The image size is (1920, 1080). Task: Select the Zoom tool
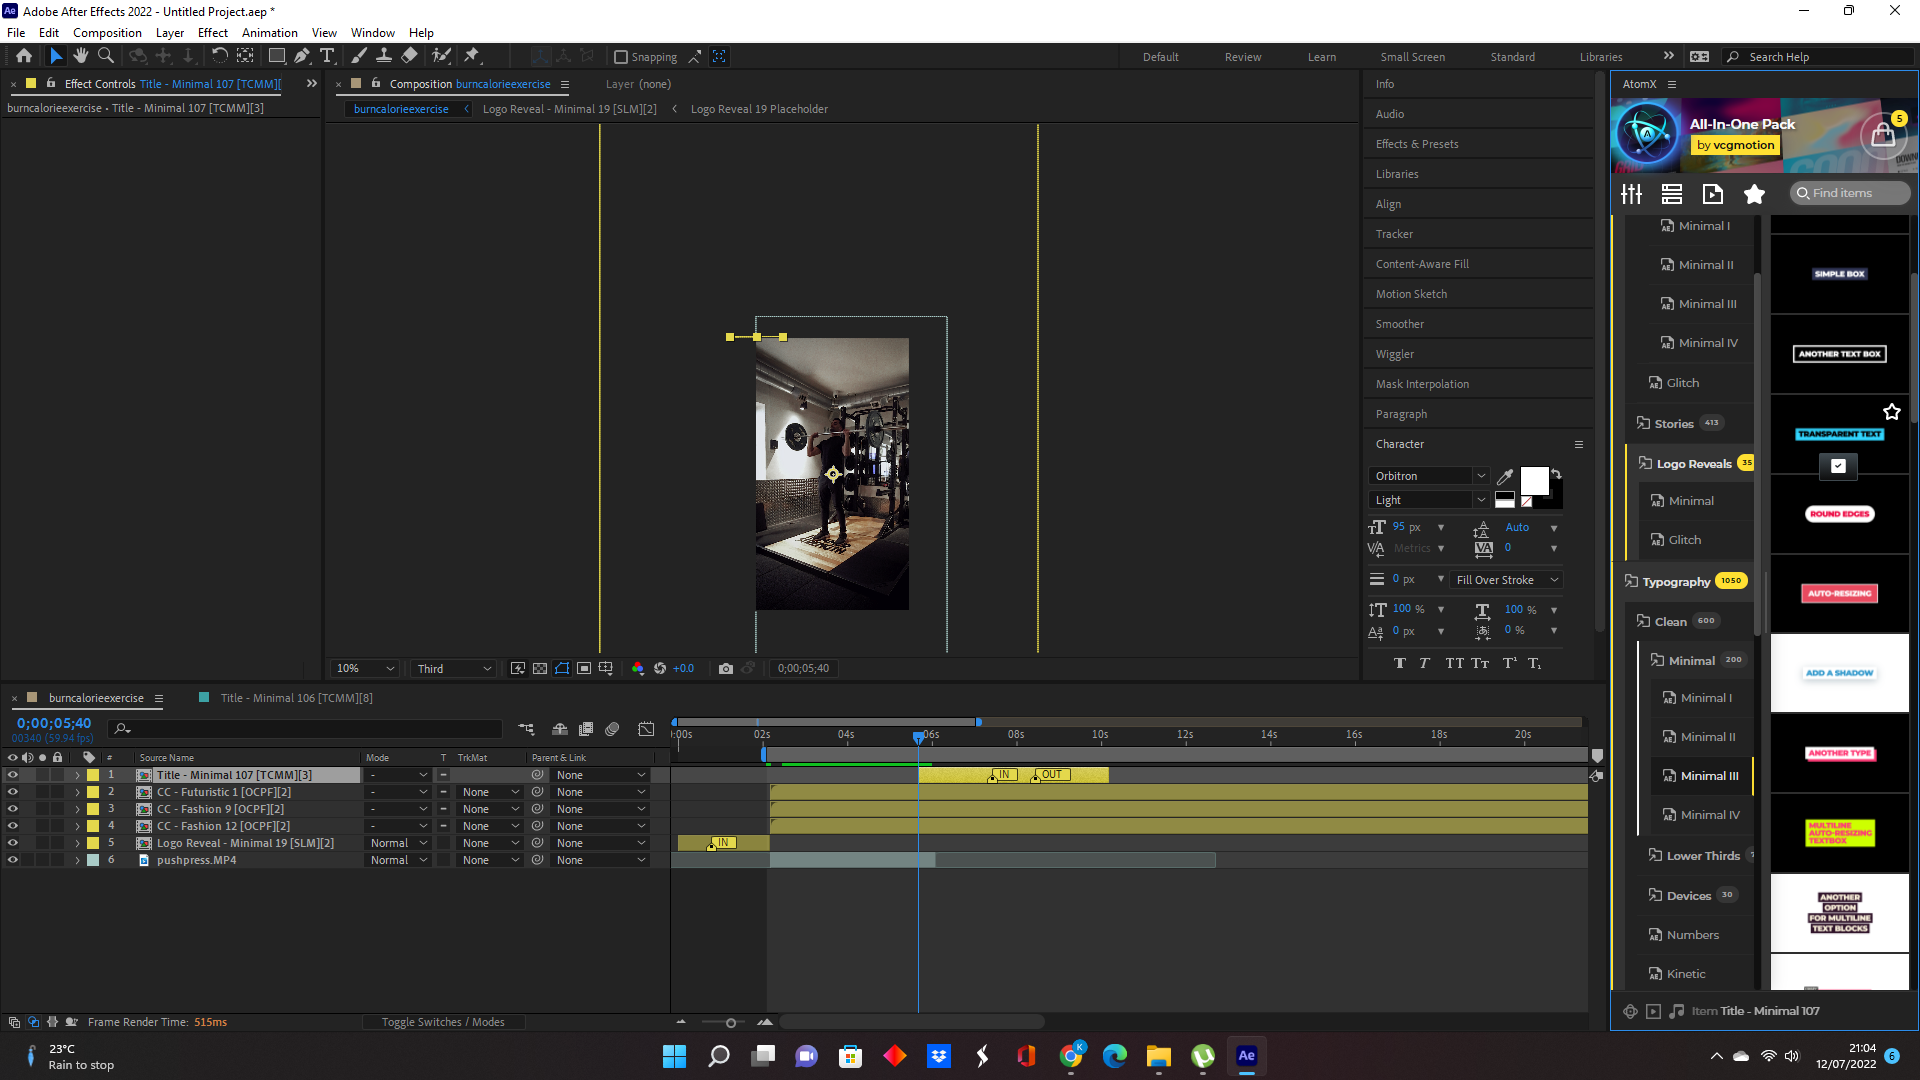[105, 56]
